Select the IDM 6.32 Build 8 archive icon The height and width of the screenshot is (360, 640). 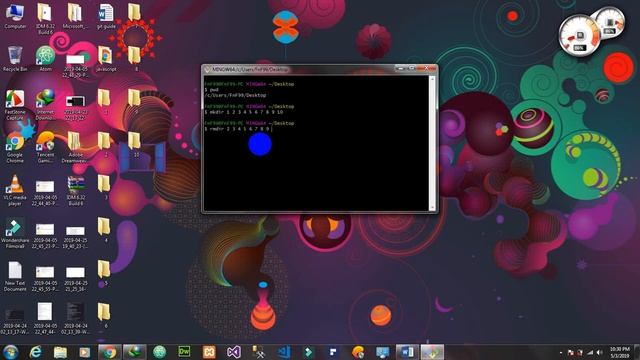(76, 191)
